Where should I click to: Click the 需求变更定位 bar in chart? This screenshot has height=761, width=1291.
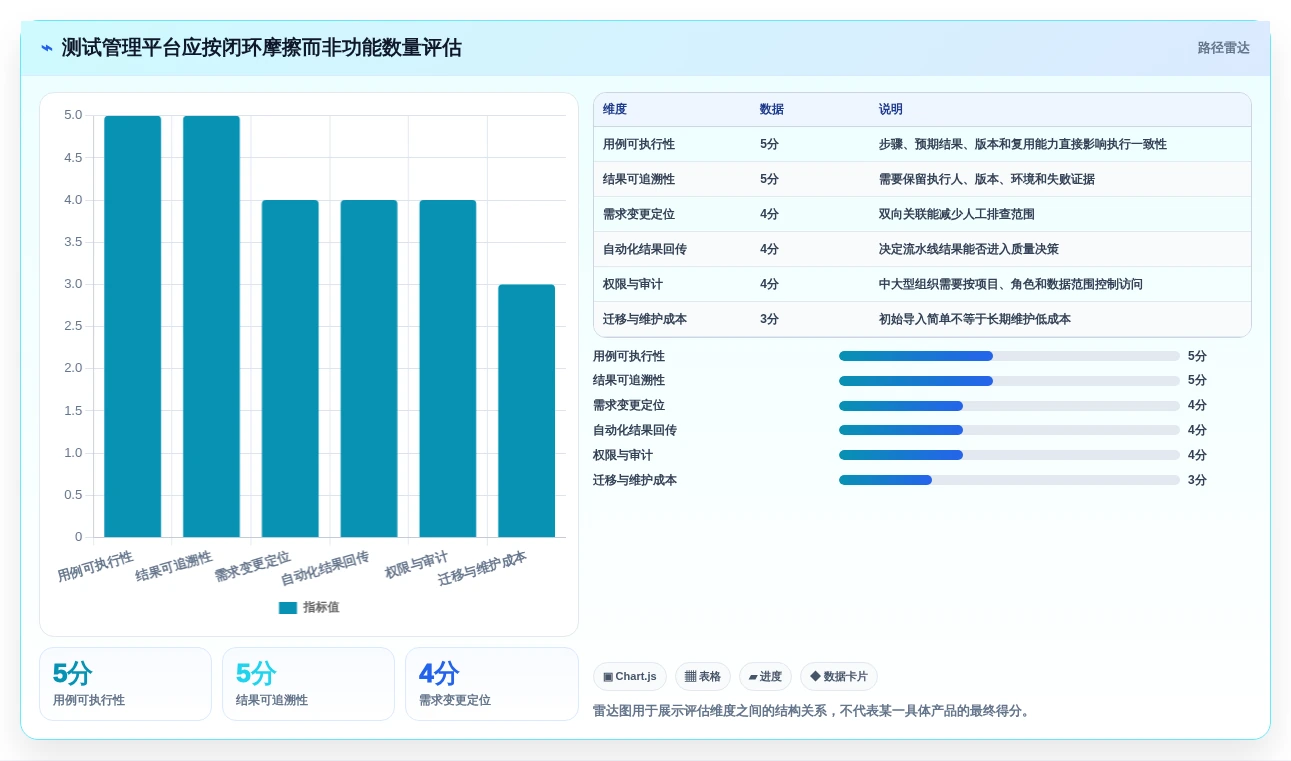point(290,369)
